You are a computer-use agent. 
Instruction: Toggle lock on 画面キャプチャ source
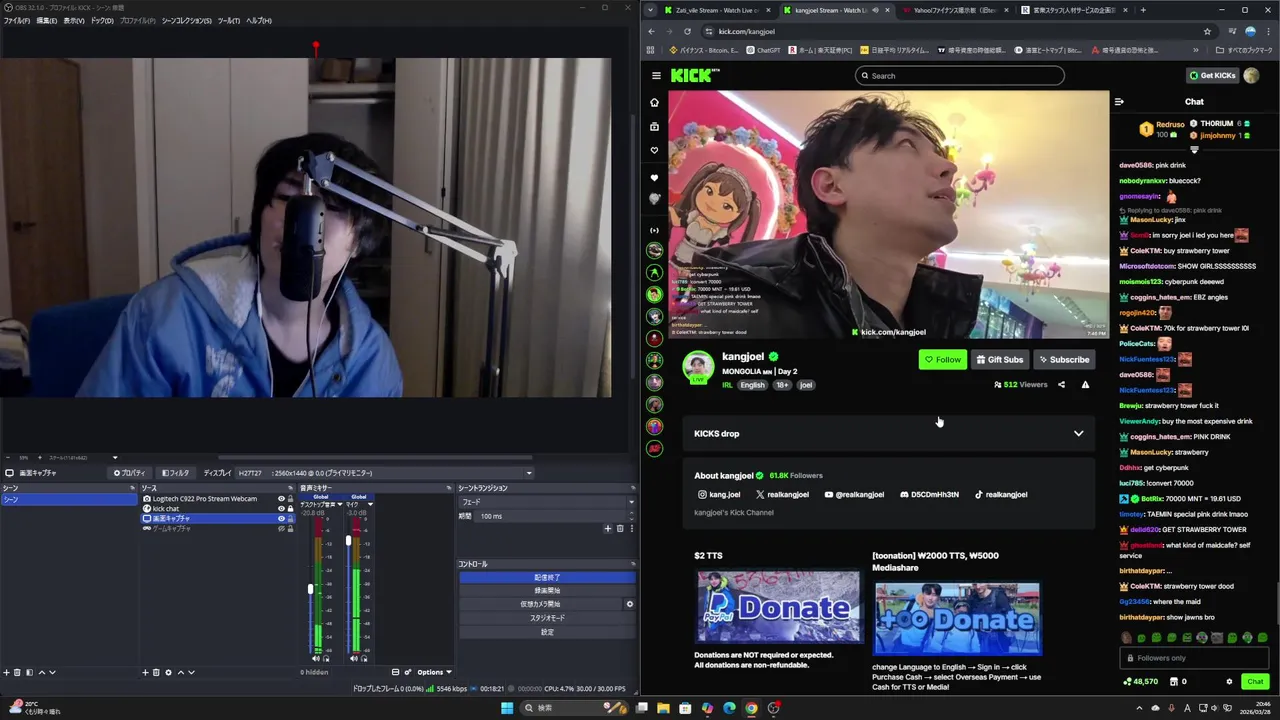pyautogui.click(x=291, y=519)
